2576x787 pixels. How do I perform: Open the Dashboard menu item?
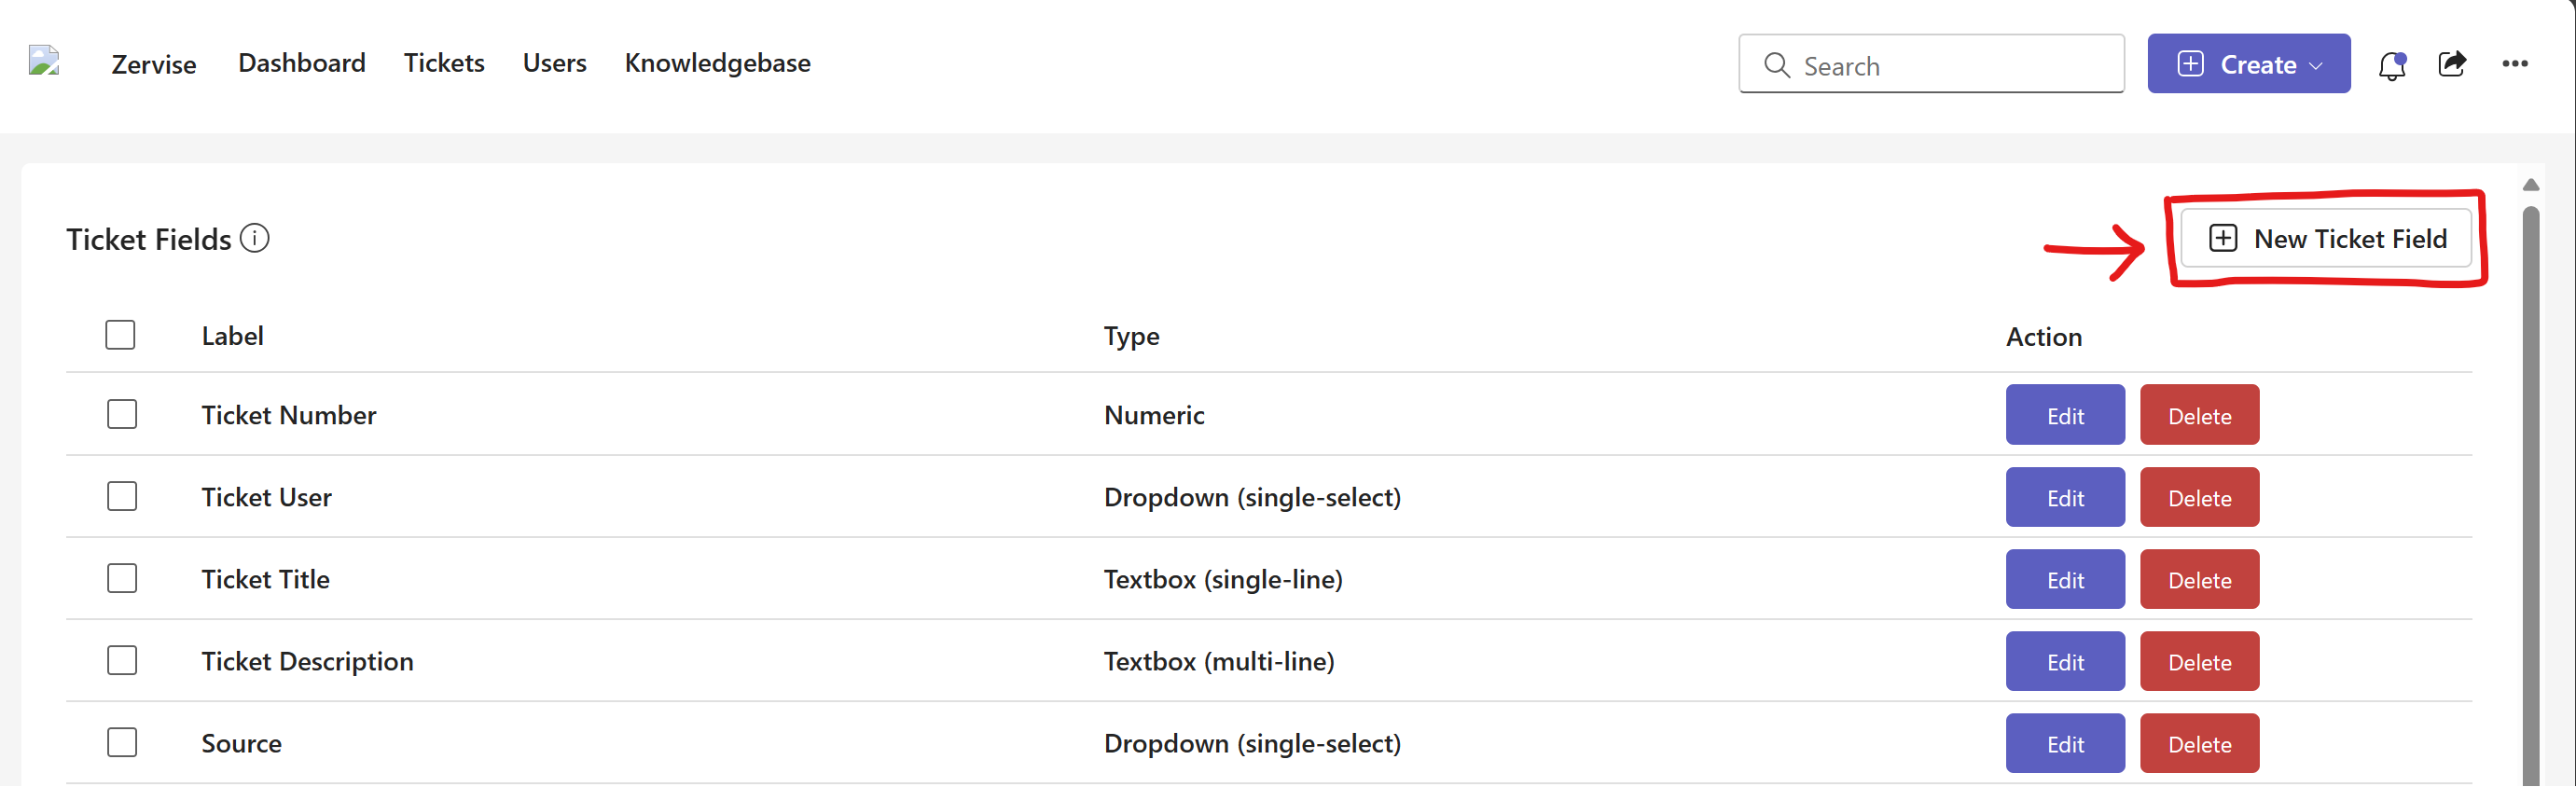tap(301, 63)
